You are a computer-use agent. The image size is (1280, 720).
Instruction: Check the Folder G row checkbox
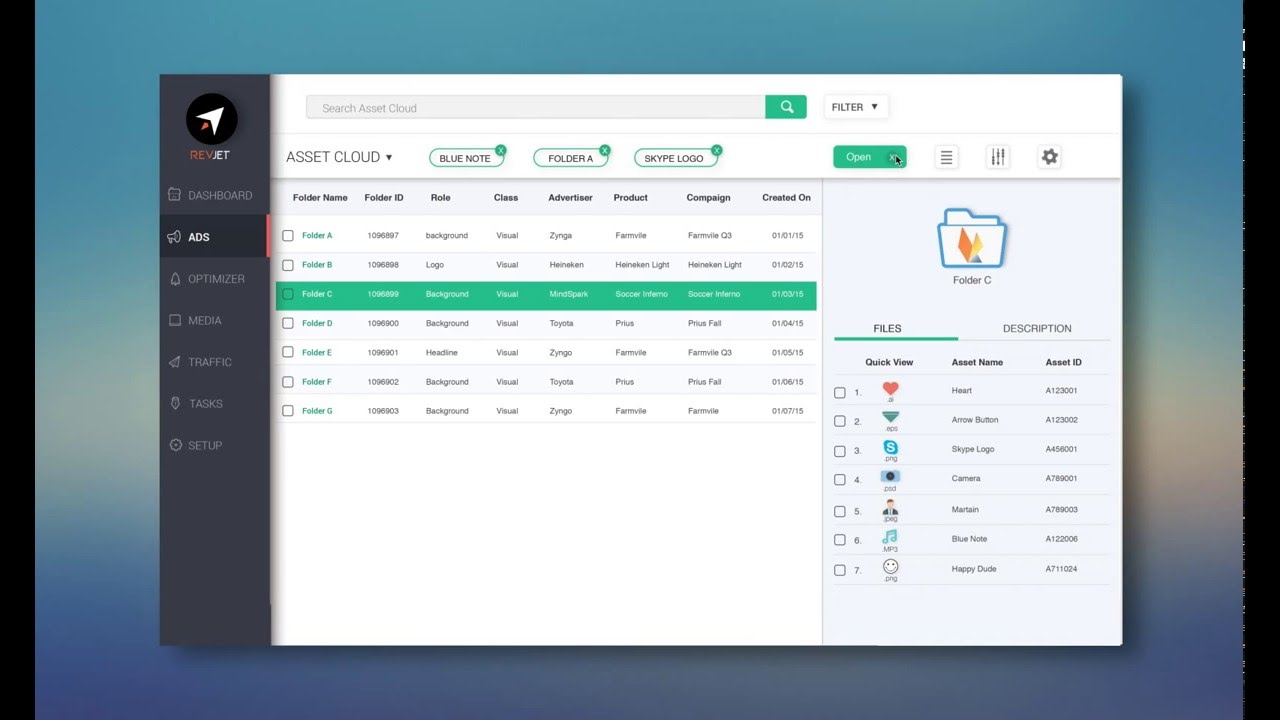(288, 411)
